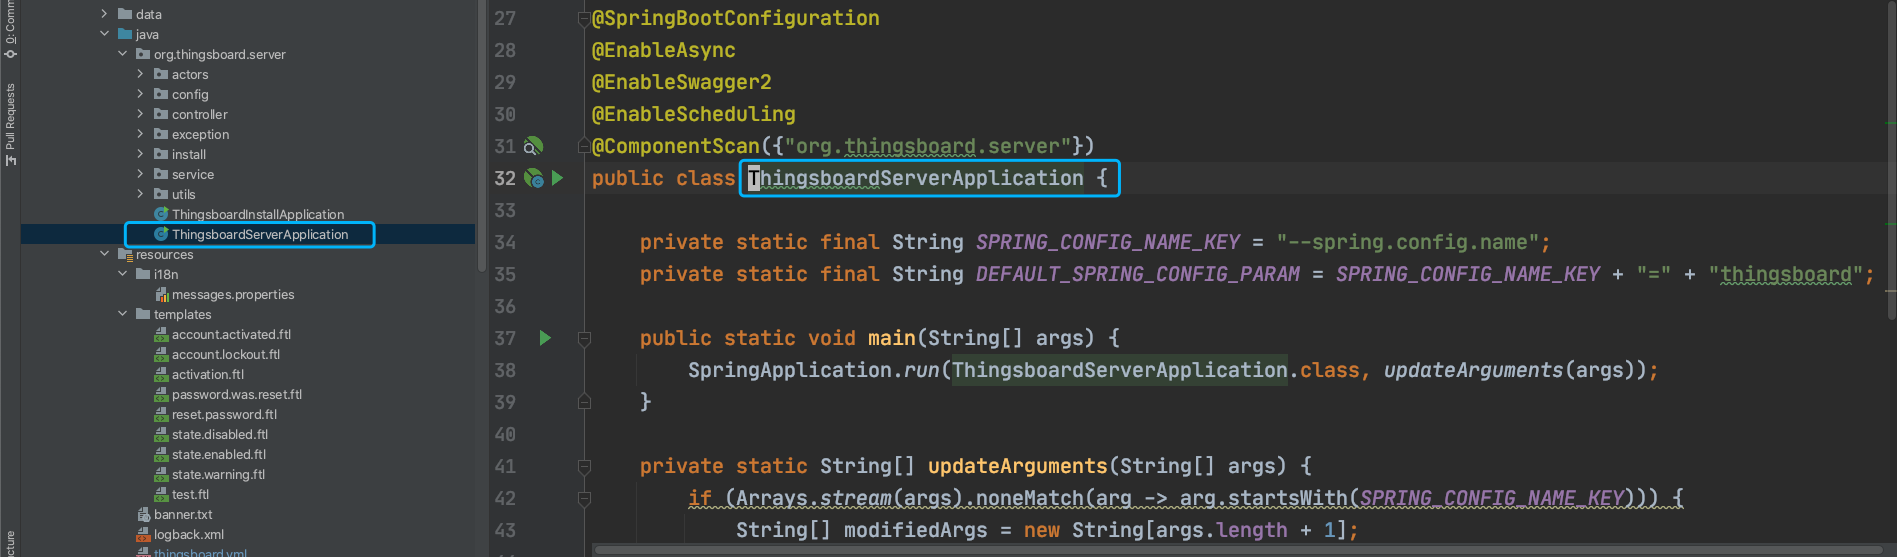Select test.ftl in project tree

click(190, 494)
